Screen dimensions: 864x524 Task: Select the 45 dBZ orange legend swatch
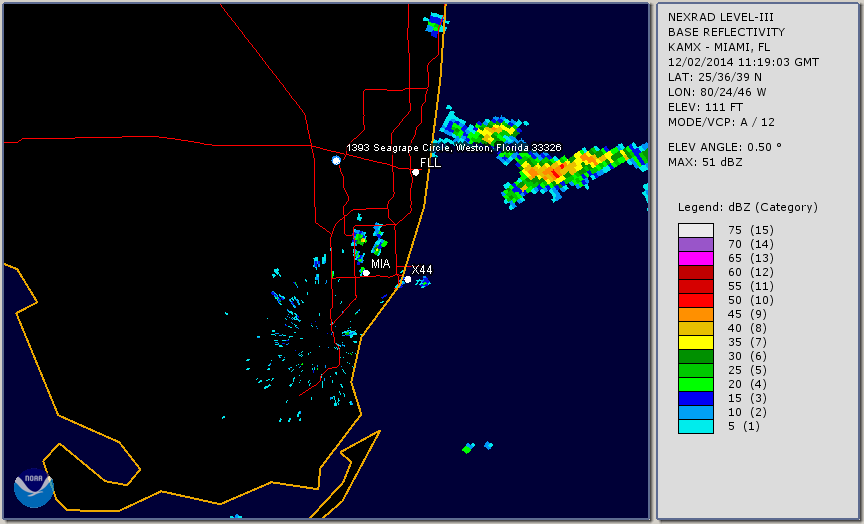coord(696,315)
